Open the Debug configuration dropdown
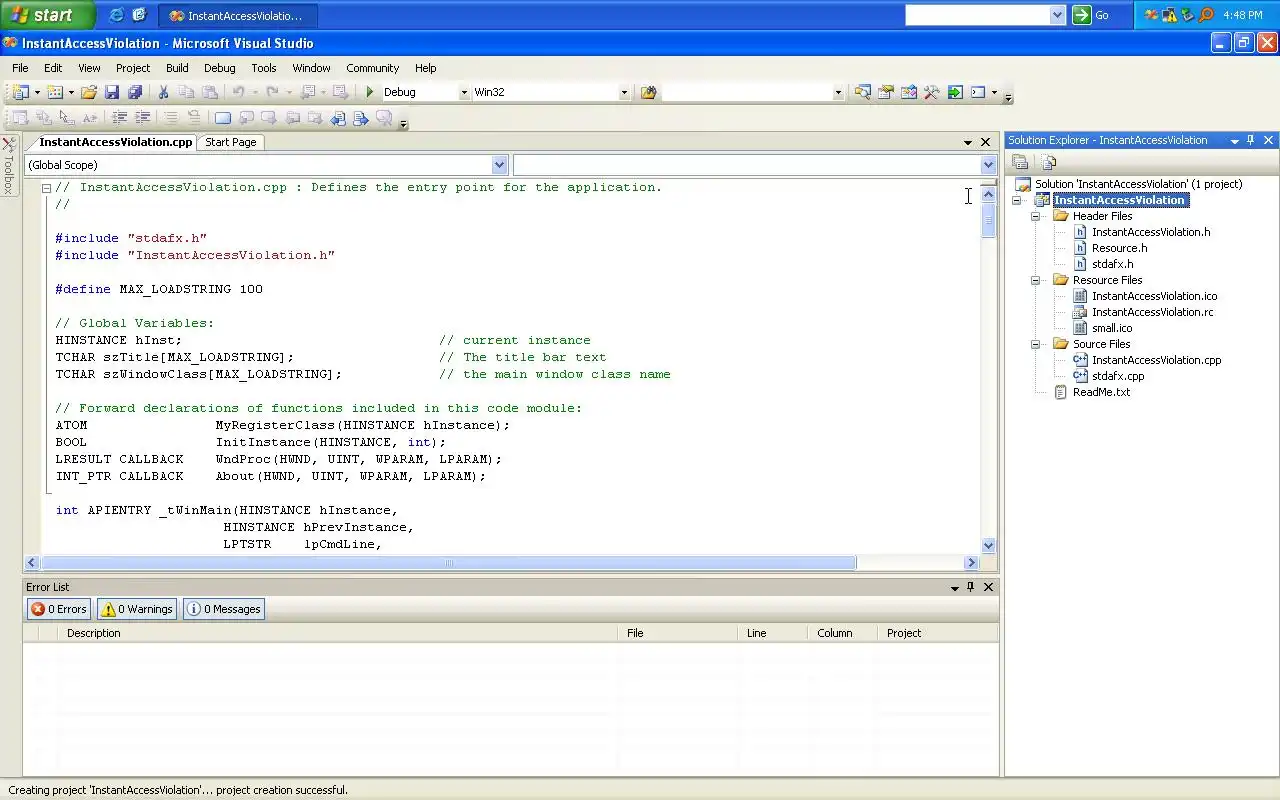The height and width of the screenshot is (800, 1280). click(464, 92)
